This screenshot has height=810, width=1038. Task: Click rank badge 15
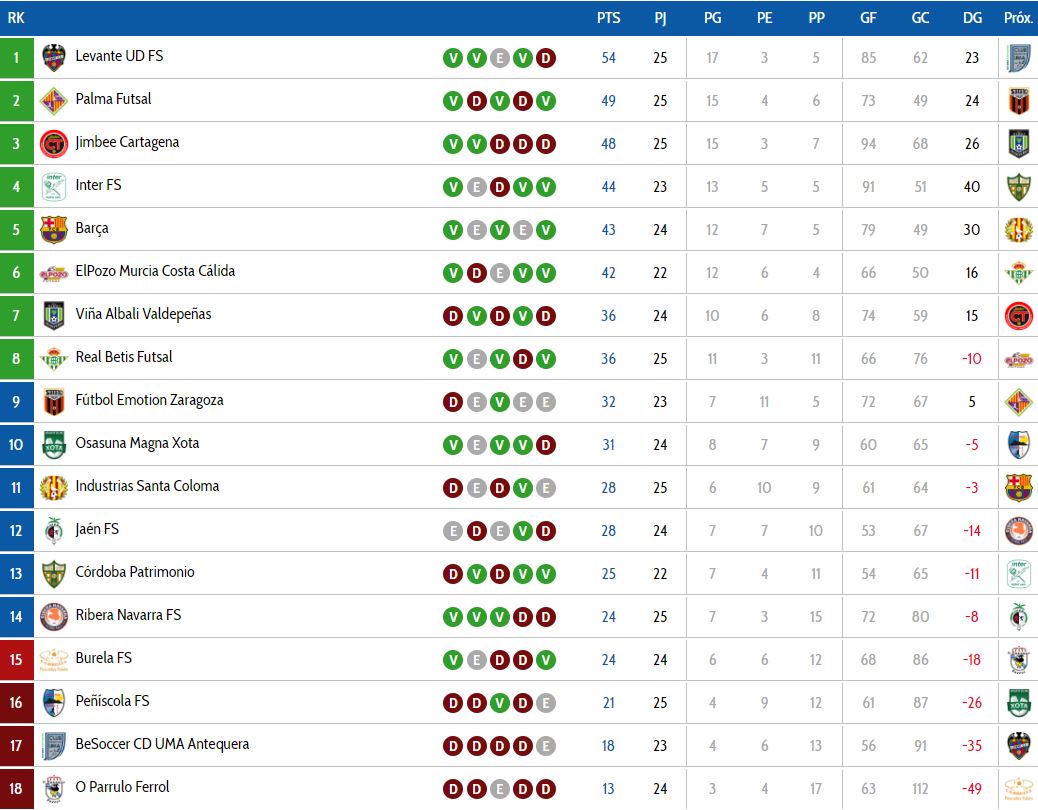(x=17, y=660)
